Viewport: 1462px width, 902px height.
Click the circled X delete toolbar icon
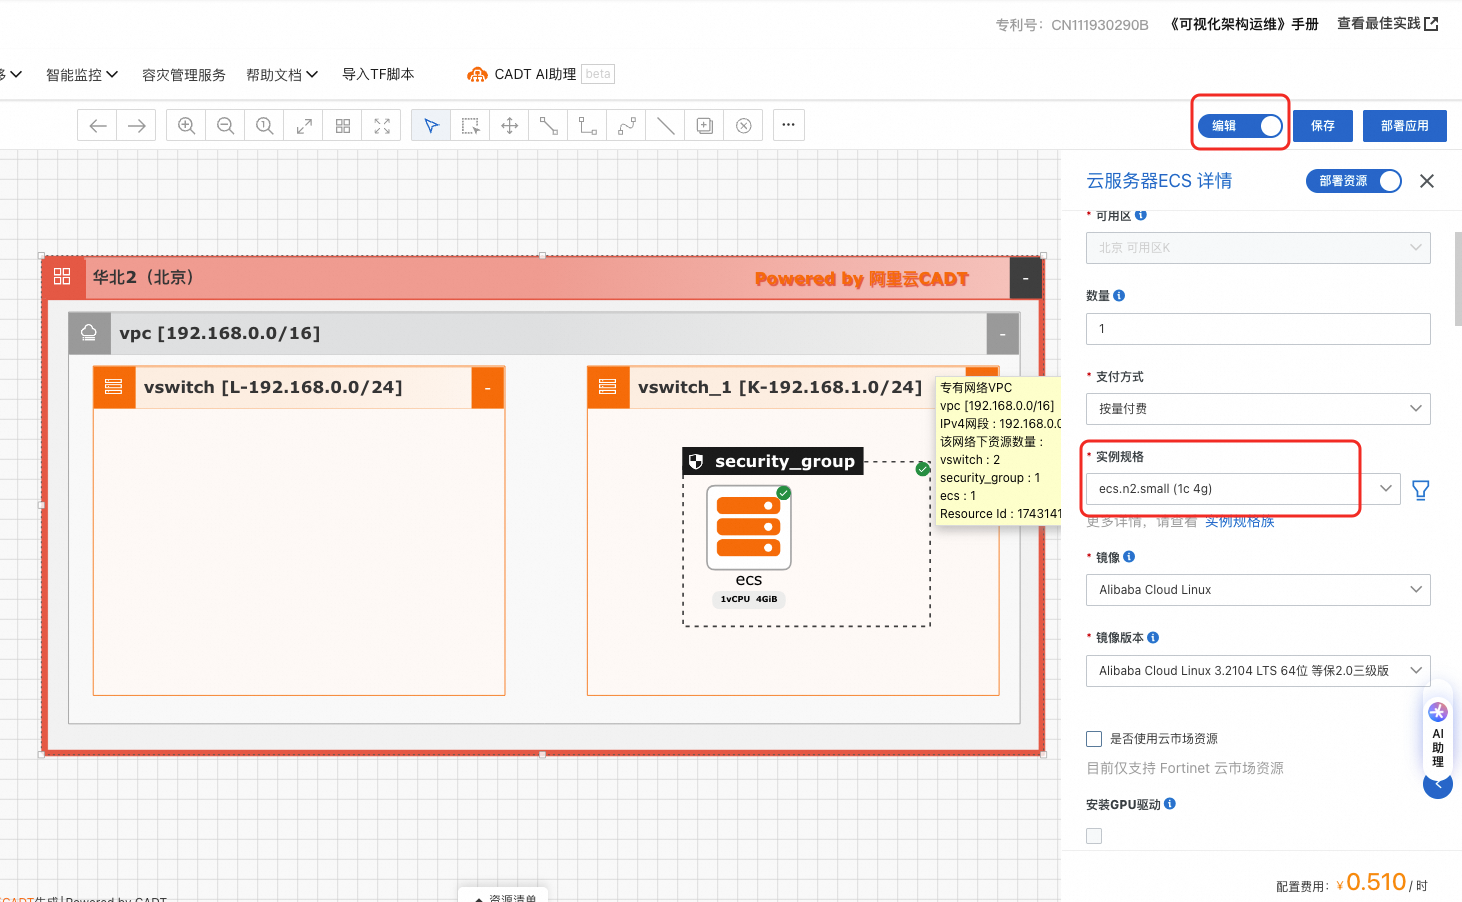[743, 125]
